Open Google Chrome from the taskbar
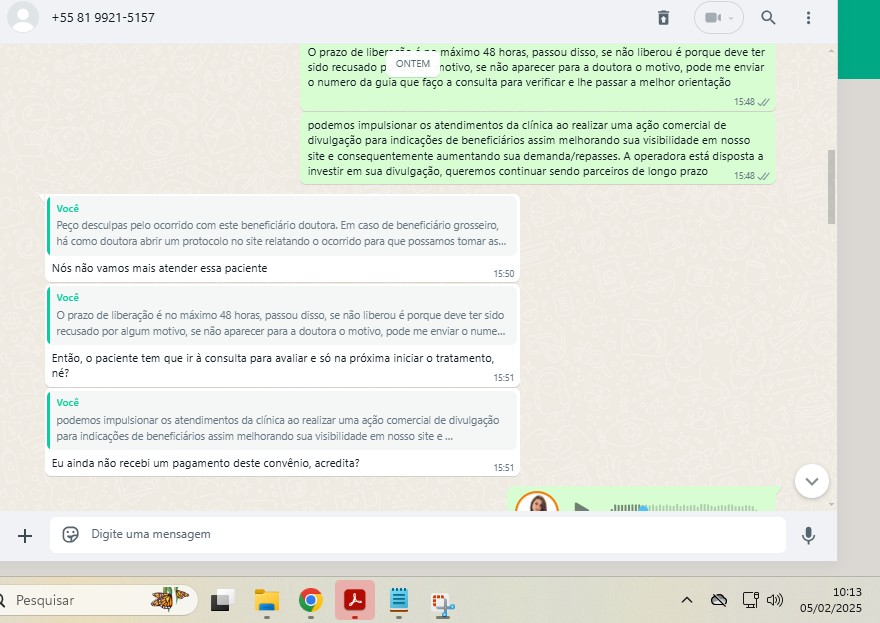 tap(310, 600)
